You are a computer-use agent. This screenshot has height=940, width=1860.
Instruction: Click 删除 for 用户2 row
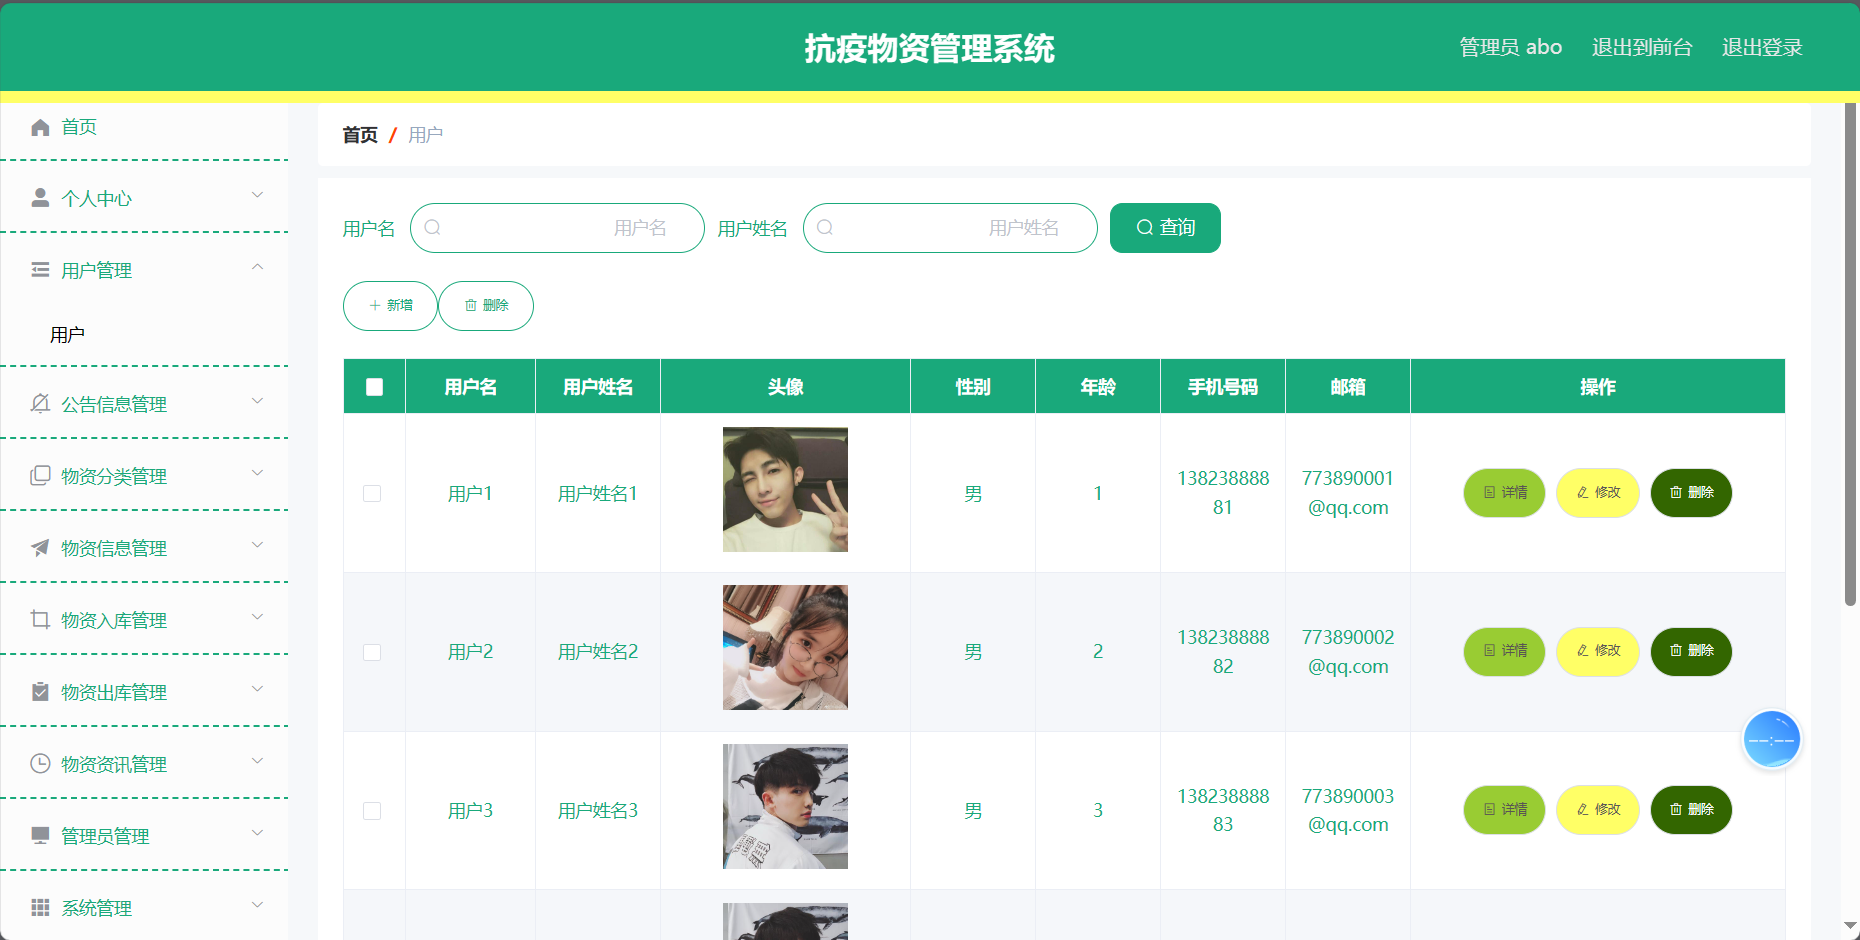1691,651
